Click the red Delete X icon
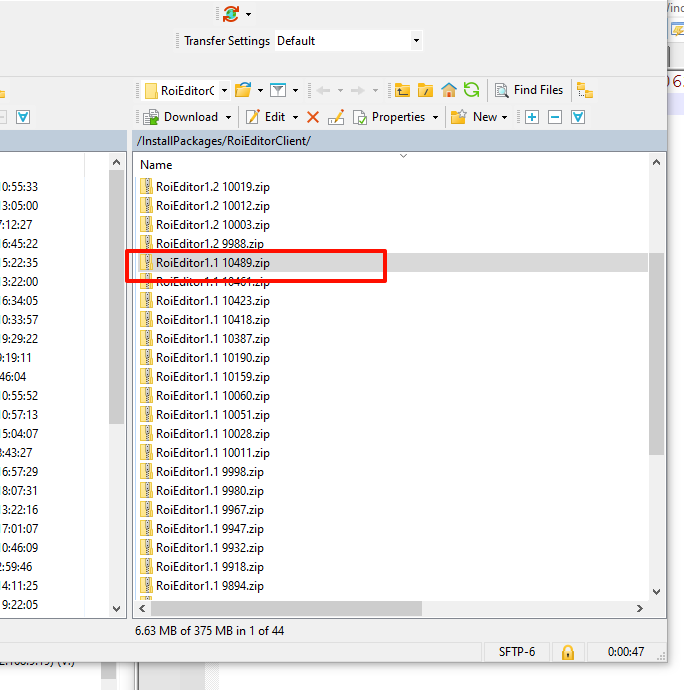The width and height of the screenshot is (684, 690). coord(313,117)
